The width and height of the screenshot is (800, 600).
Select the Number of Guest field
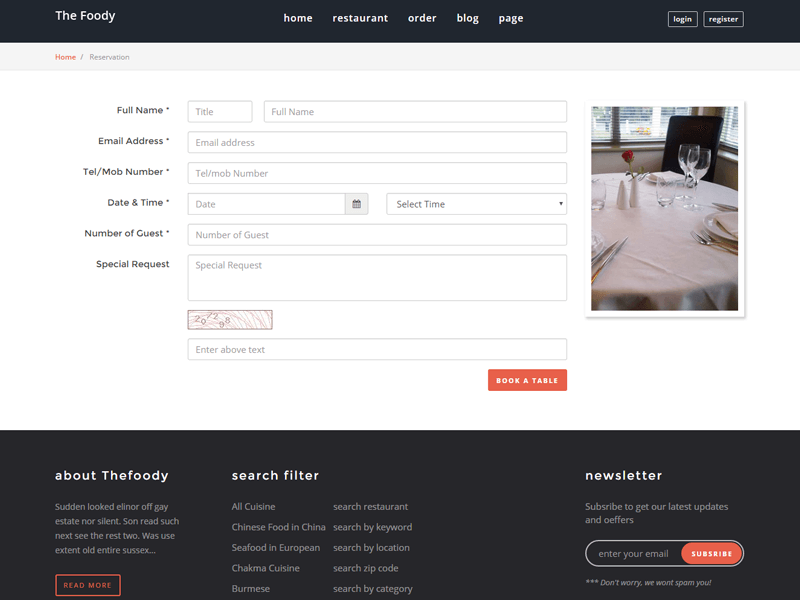(376, 235)
